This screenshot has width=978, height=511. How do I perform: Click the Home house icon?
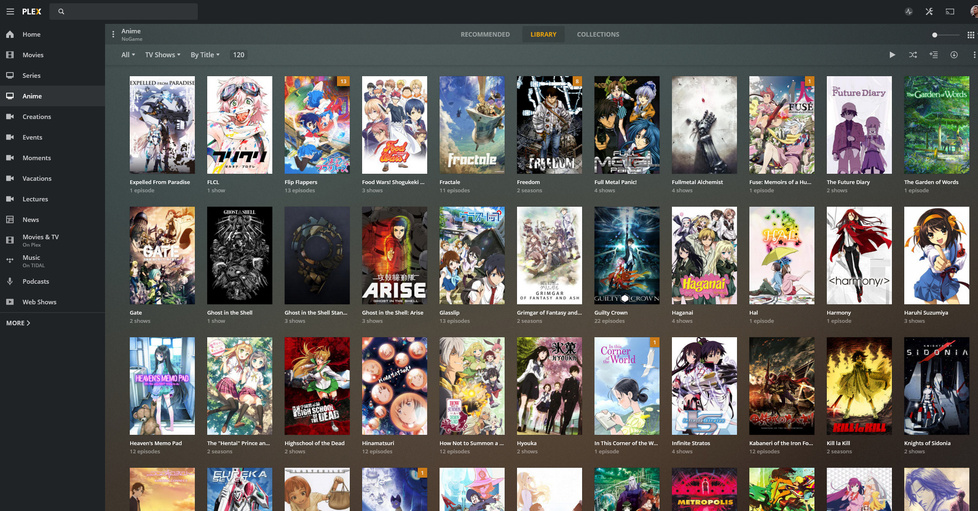[x=10, y=34]
